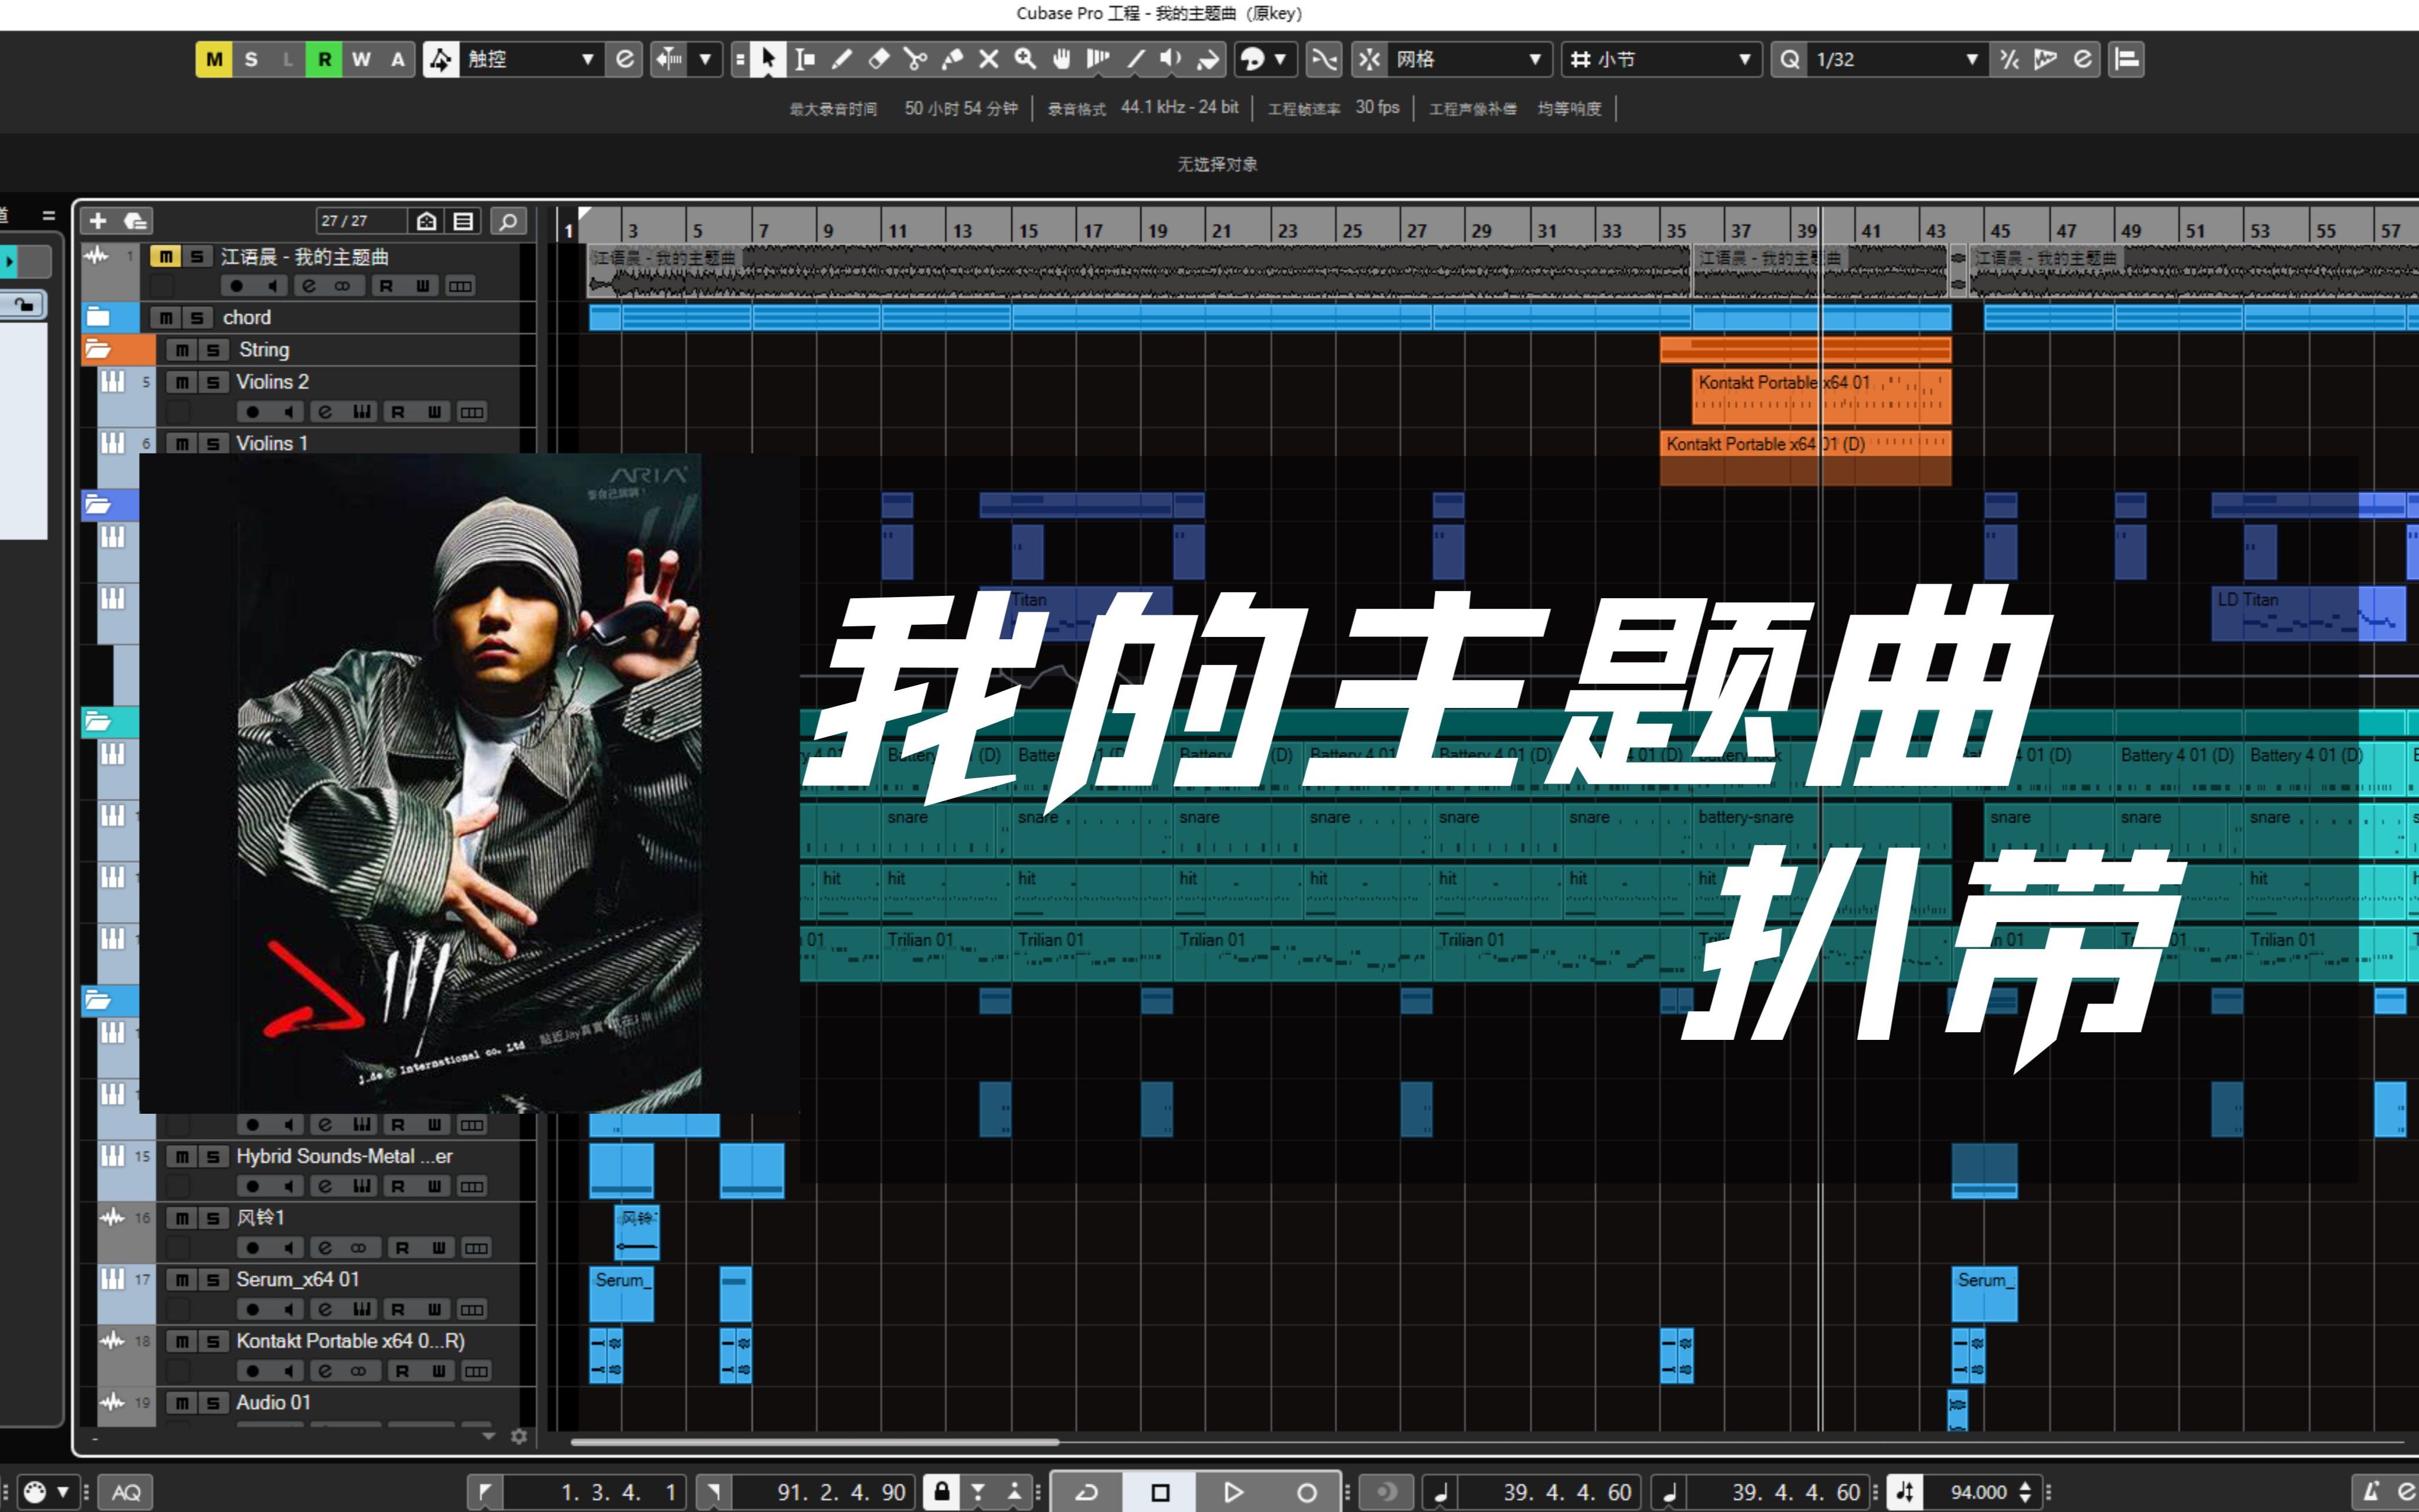Select the Erase tool

[x=879, y=59]
